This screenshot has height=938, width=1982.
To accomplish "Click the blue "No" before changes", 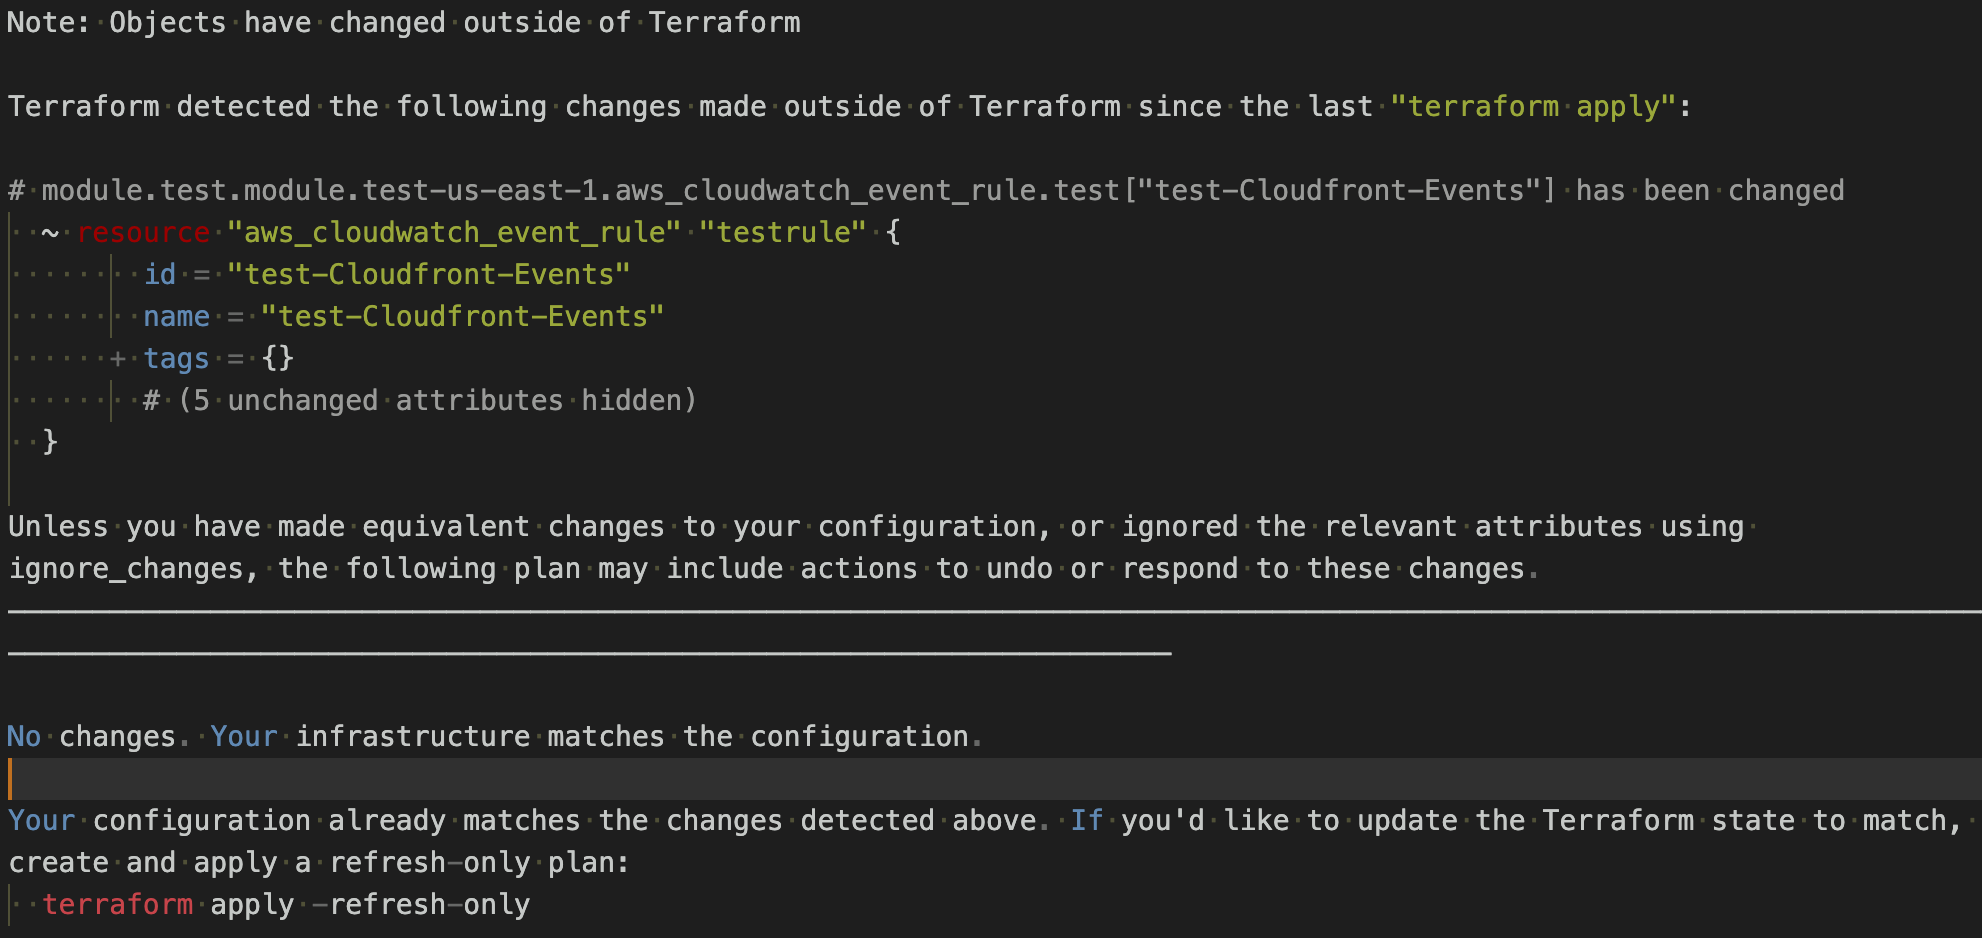I will click(x=24, y=736).
